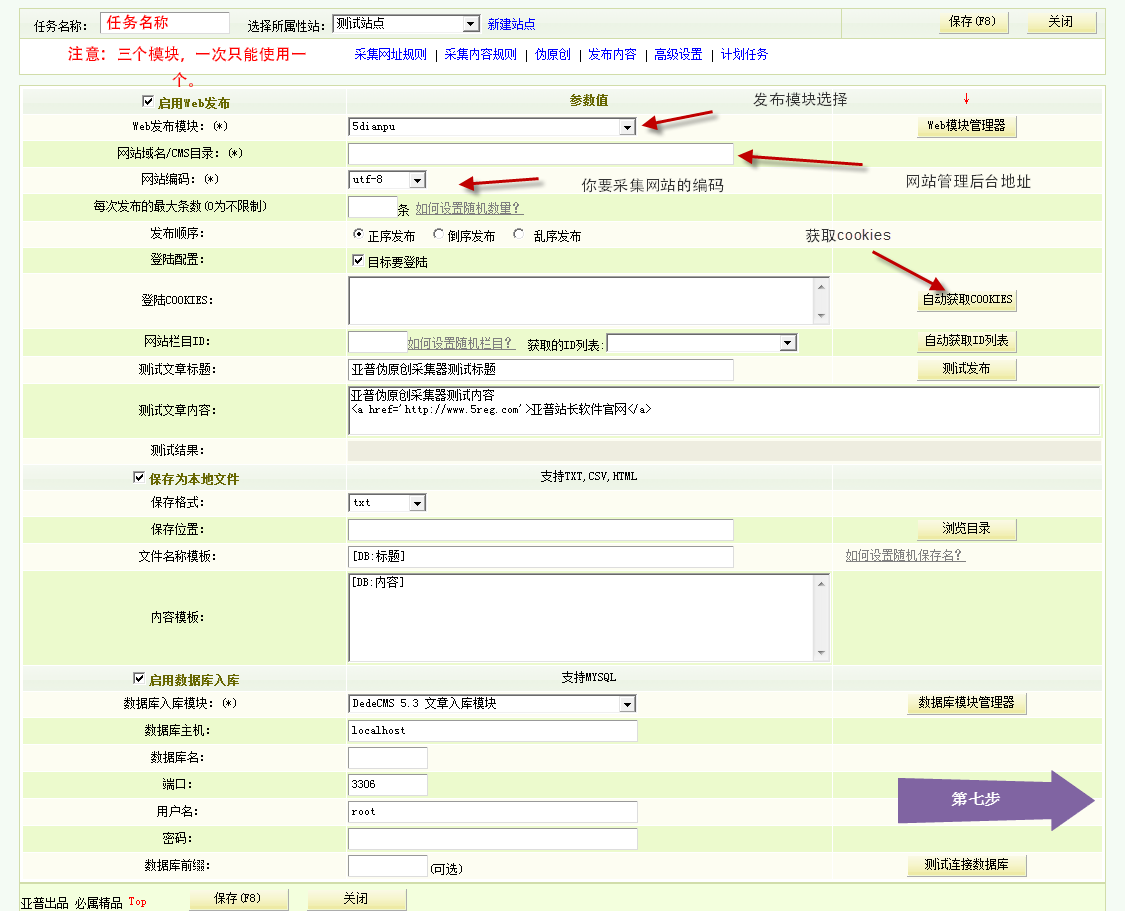Image resolution: width=1125 pixels, height=911 pixels.
Task: Go to the 高级设置 tab
Action: coord(678,55)
